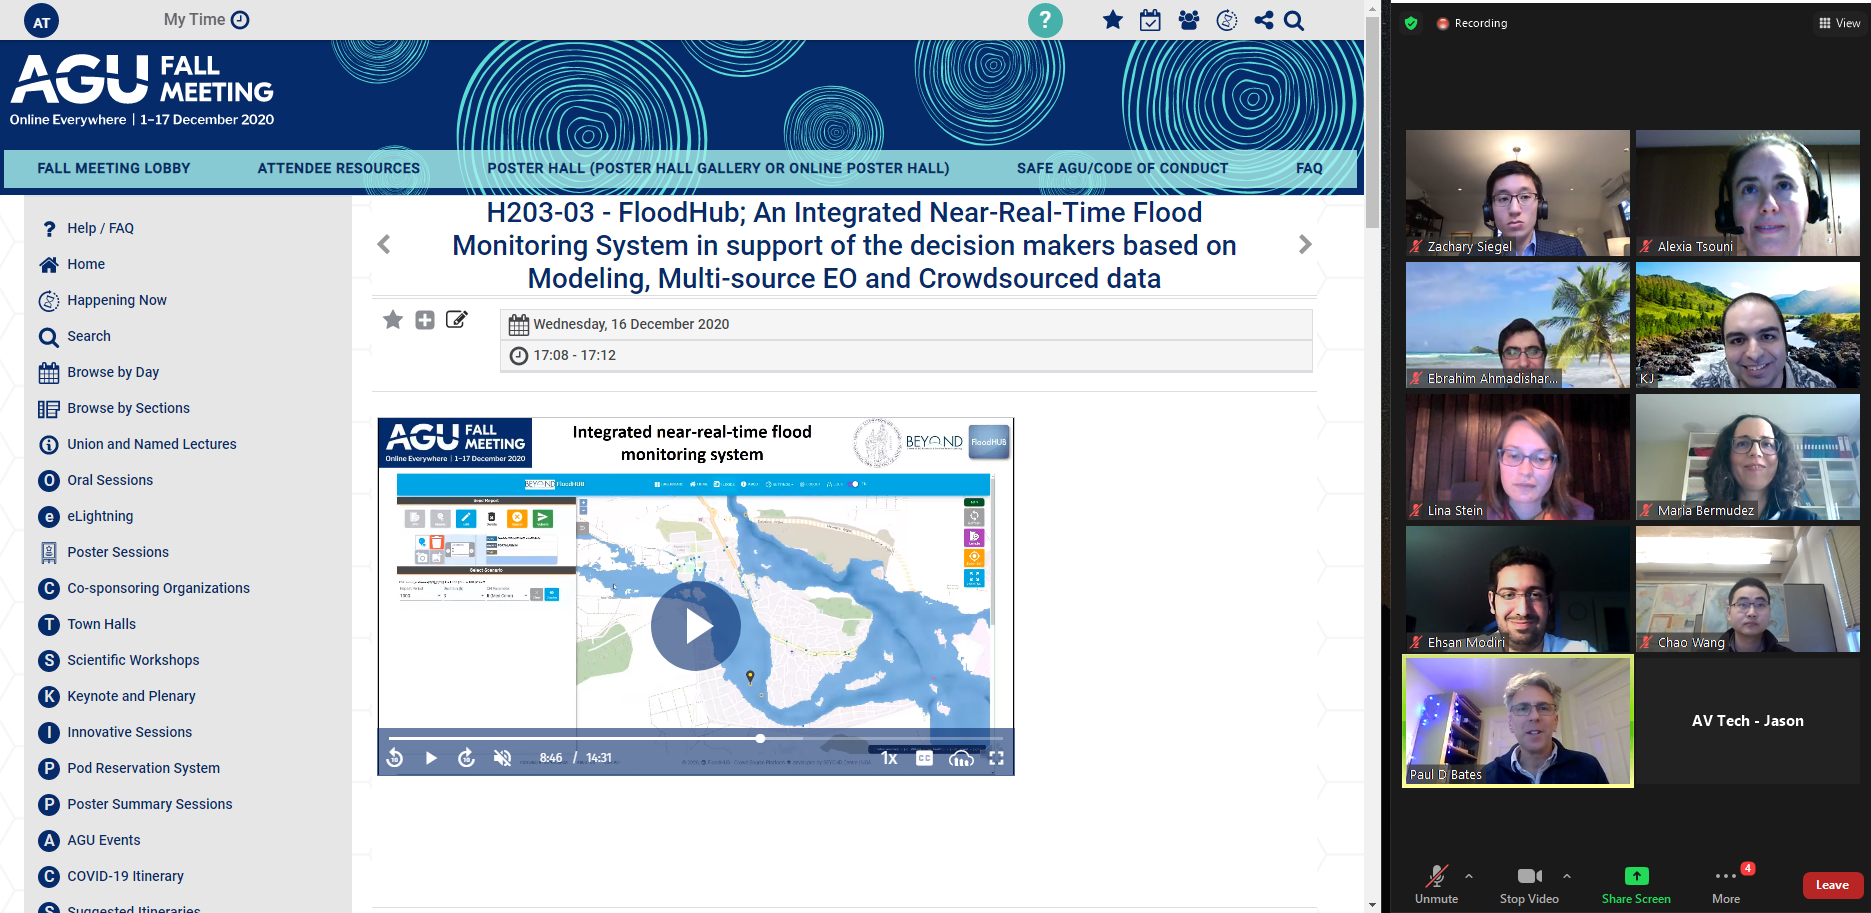Click browser page vertical scrollbar
1871x913 pixels.
pyautogui.click(x=1372, y=120)
